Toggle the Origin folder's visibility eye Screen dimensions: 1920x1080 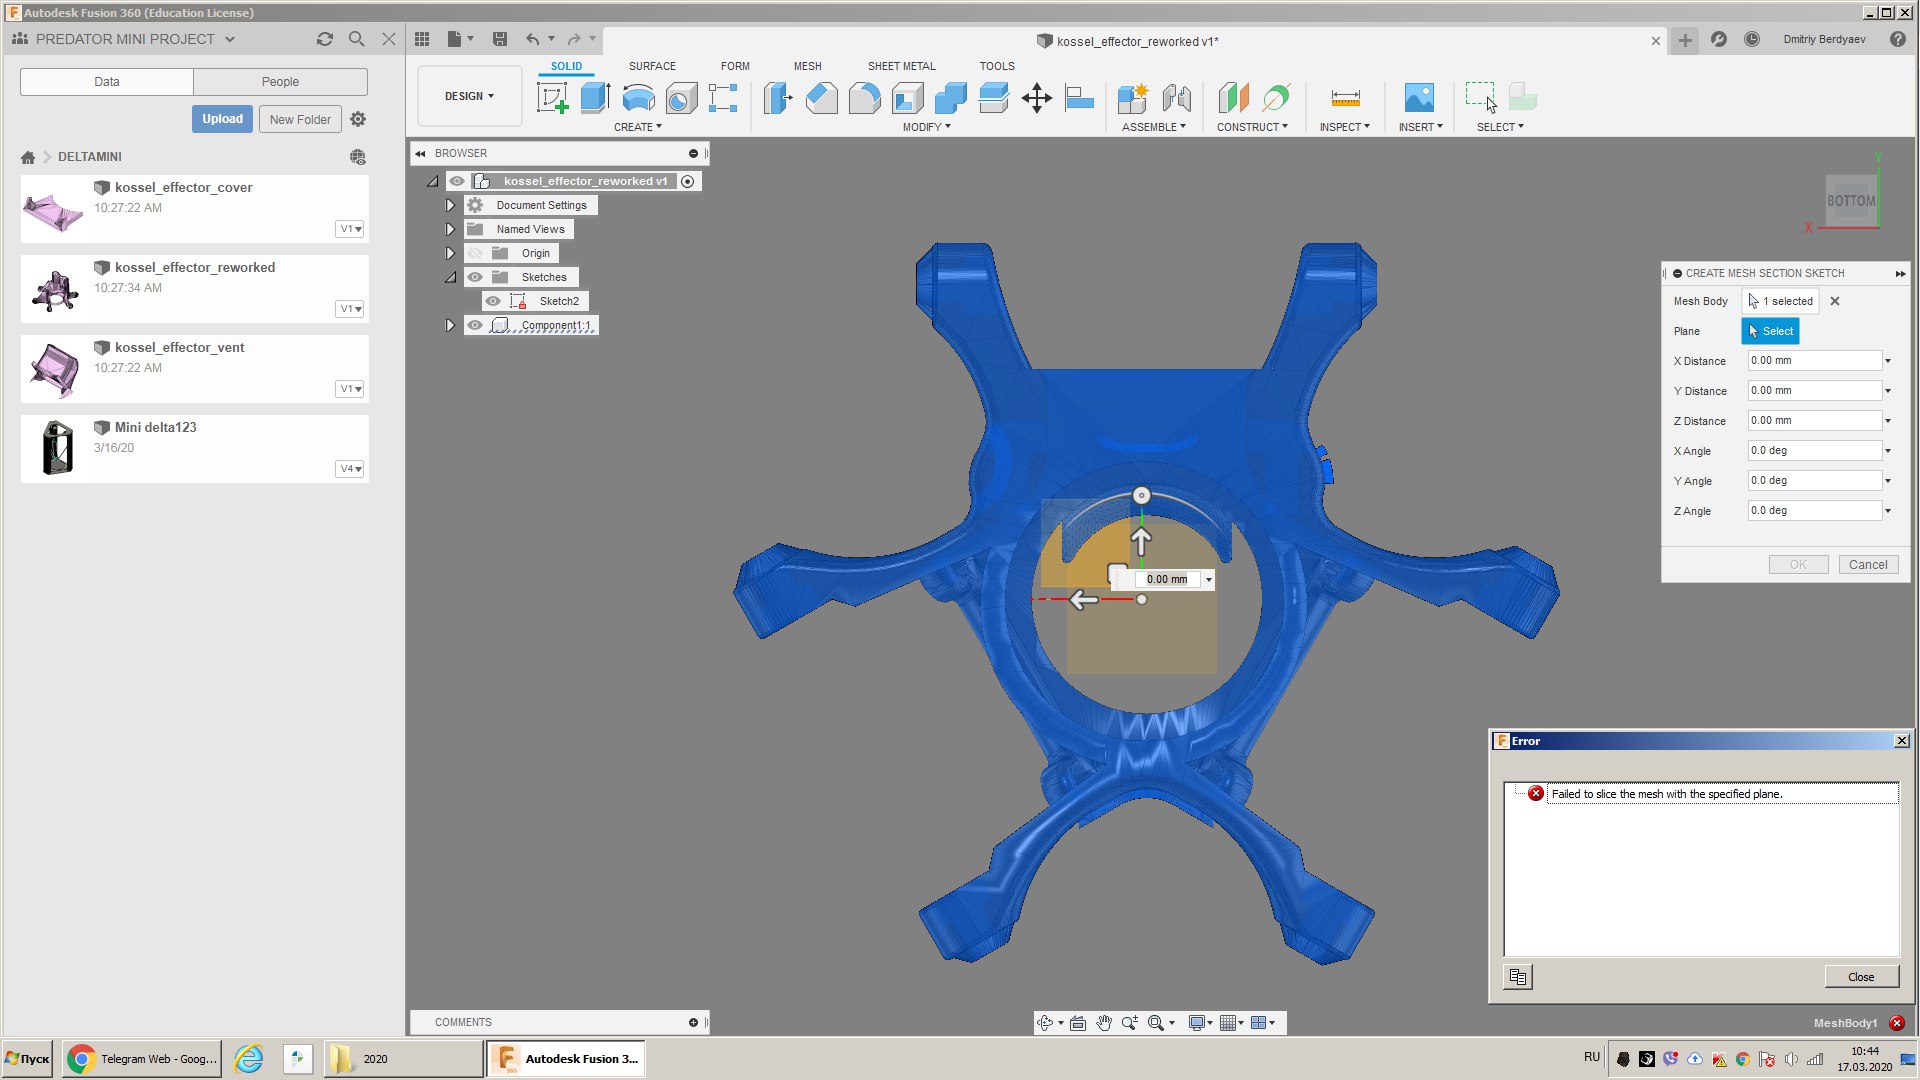[476, 253]
